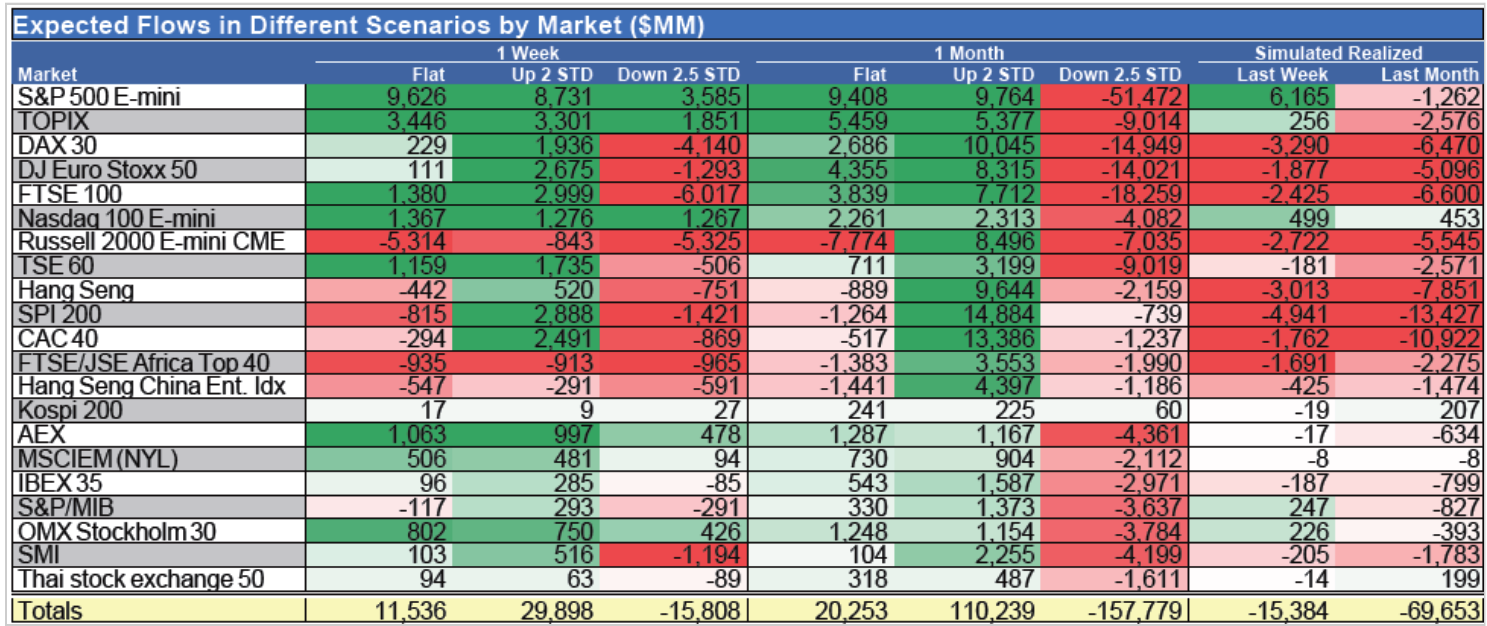
Task: Click the 1 Month group header
Action: [968, 54]
